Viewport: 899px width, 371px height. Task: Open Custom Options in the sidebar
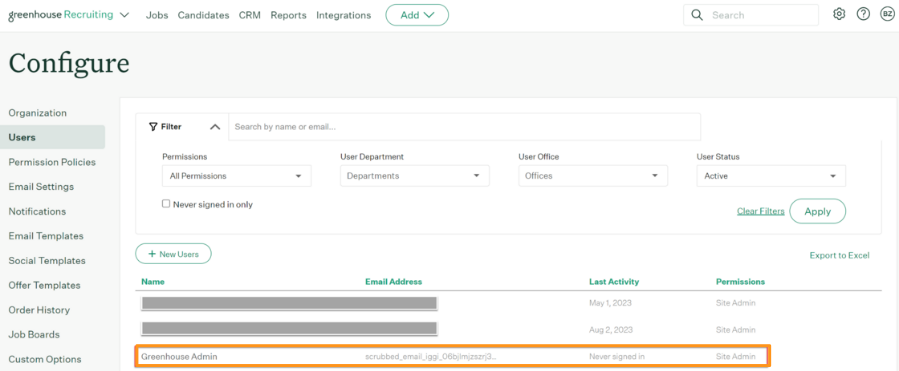45,359
